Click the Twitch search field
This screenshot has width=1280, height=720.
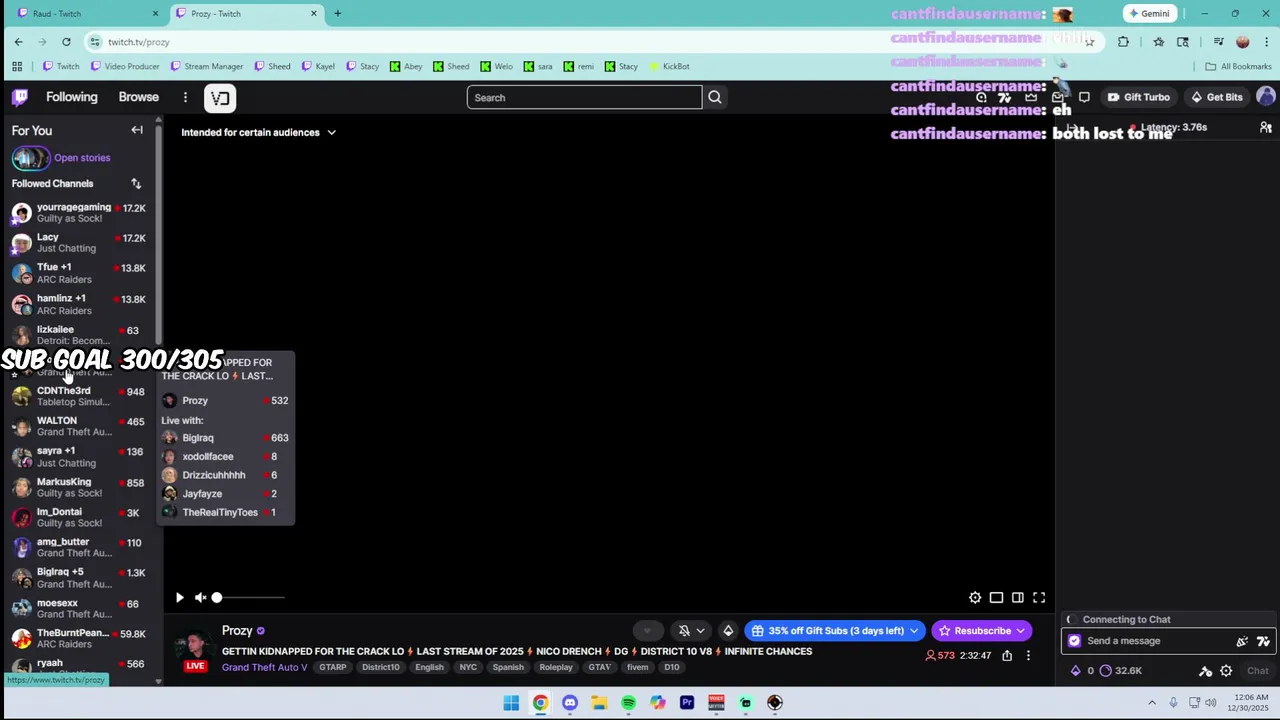pyautogui.click(x=585, y=97)
